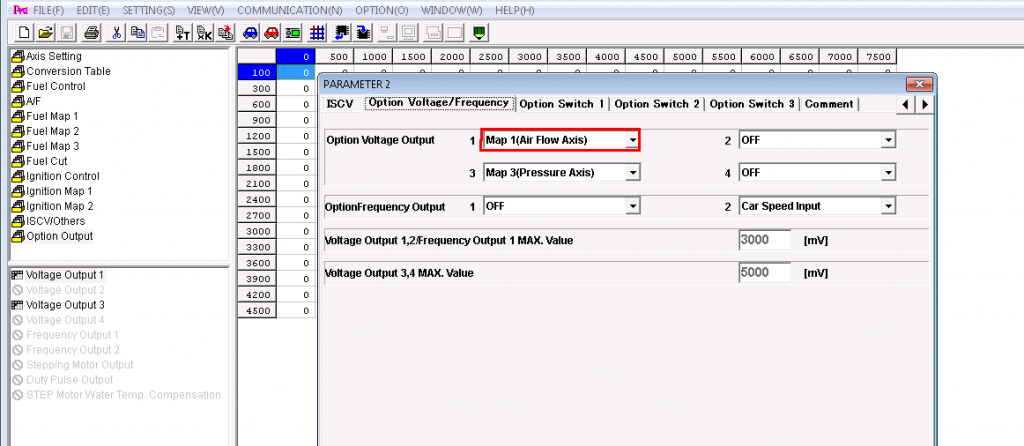Click Voltage Output 3,4 MAX value field

click(x=764, y=273)
